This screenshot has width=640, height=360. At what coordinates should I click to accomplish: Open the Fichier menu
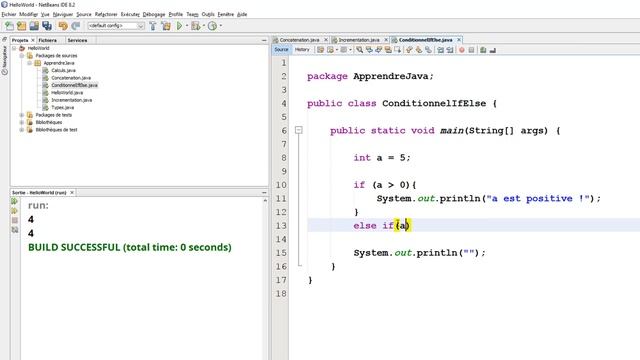(x=9, y=14)
